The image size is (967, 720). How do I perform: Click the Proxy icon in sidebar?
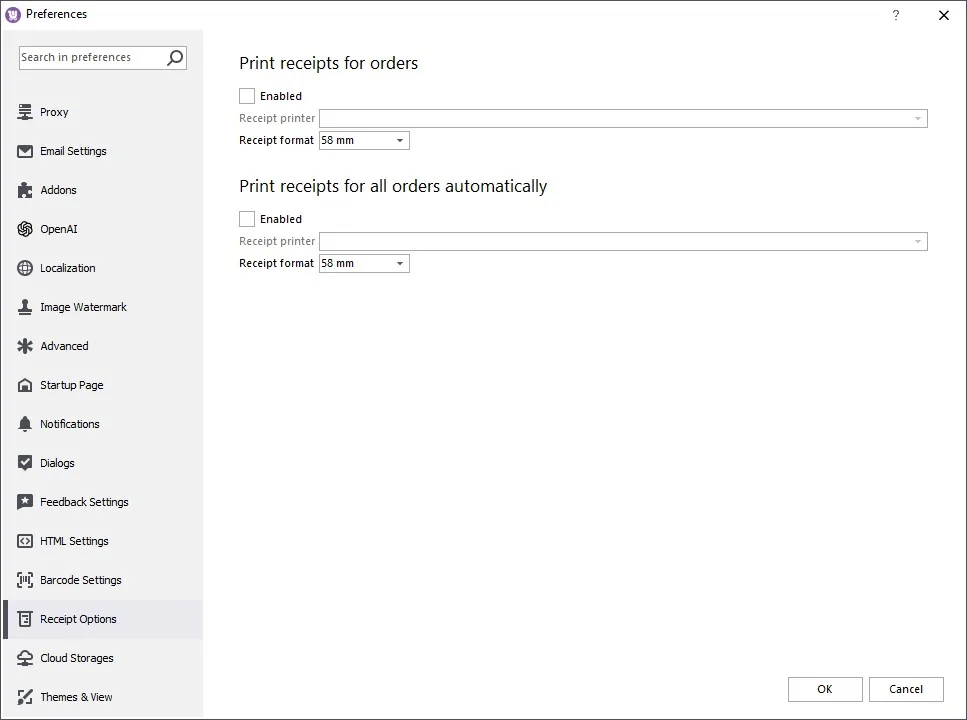click(25, 112)
